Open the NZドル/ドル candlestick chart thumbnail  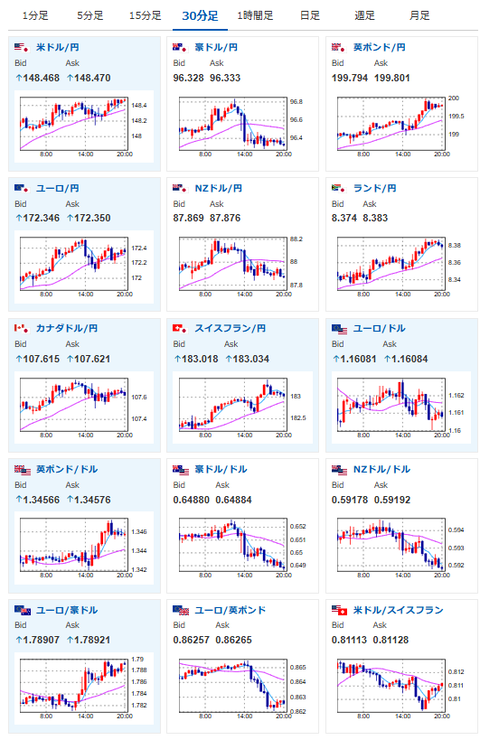coord(400,547)
